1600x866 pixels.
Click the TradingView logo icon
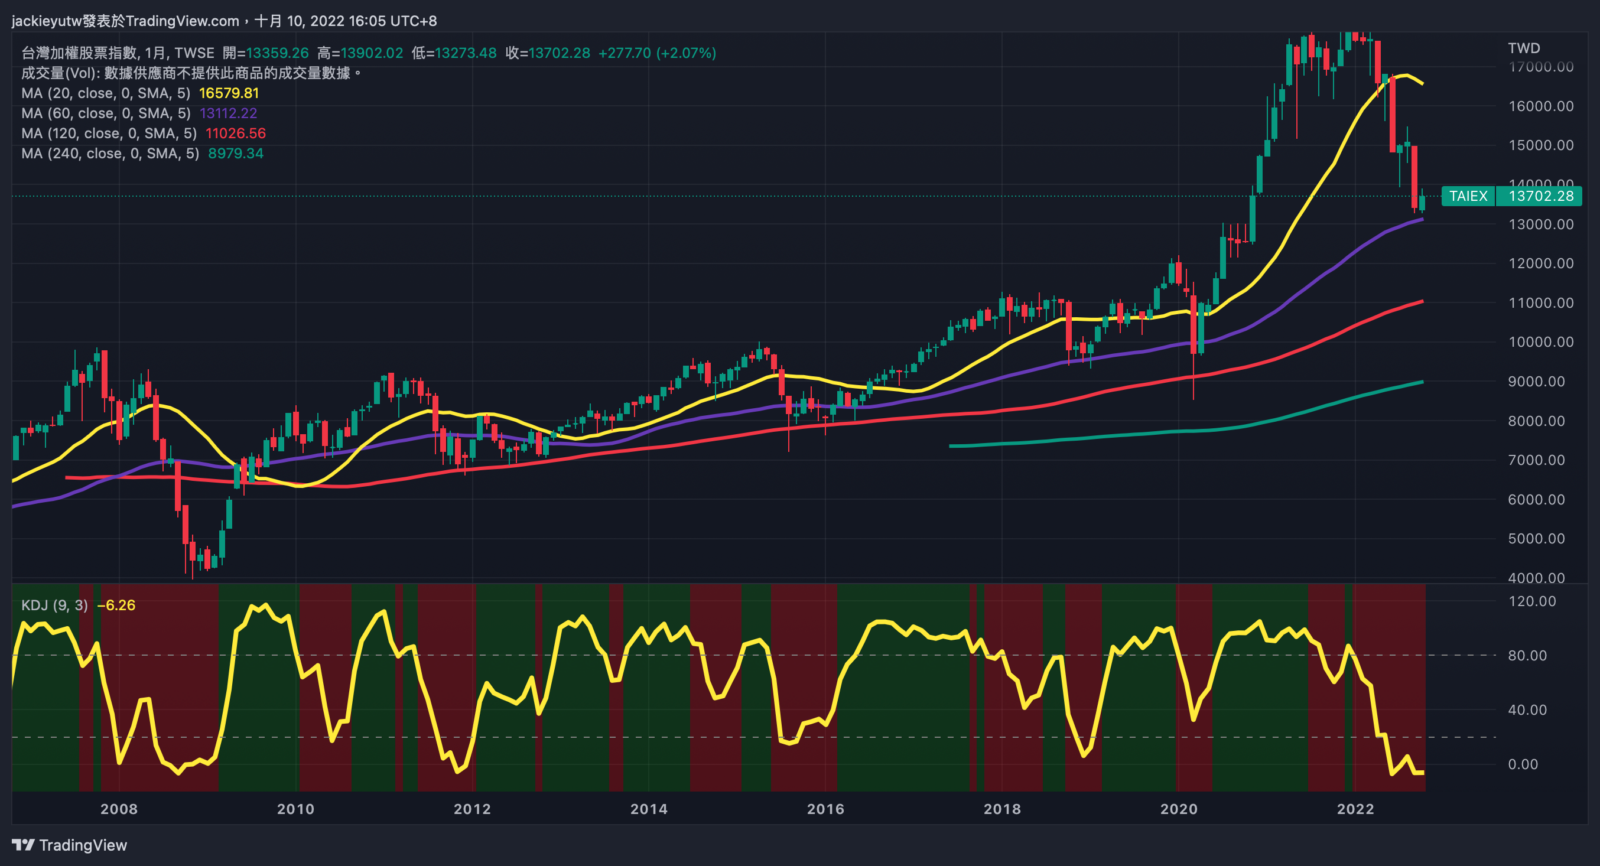click(23, 845)
